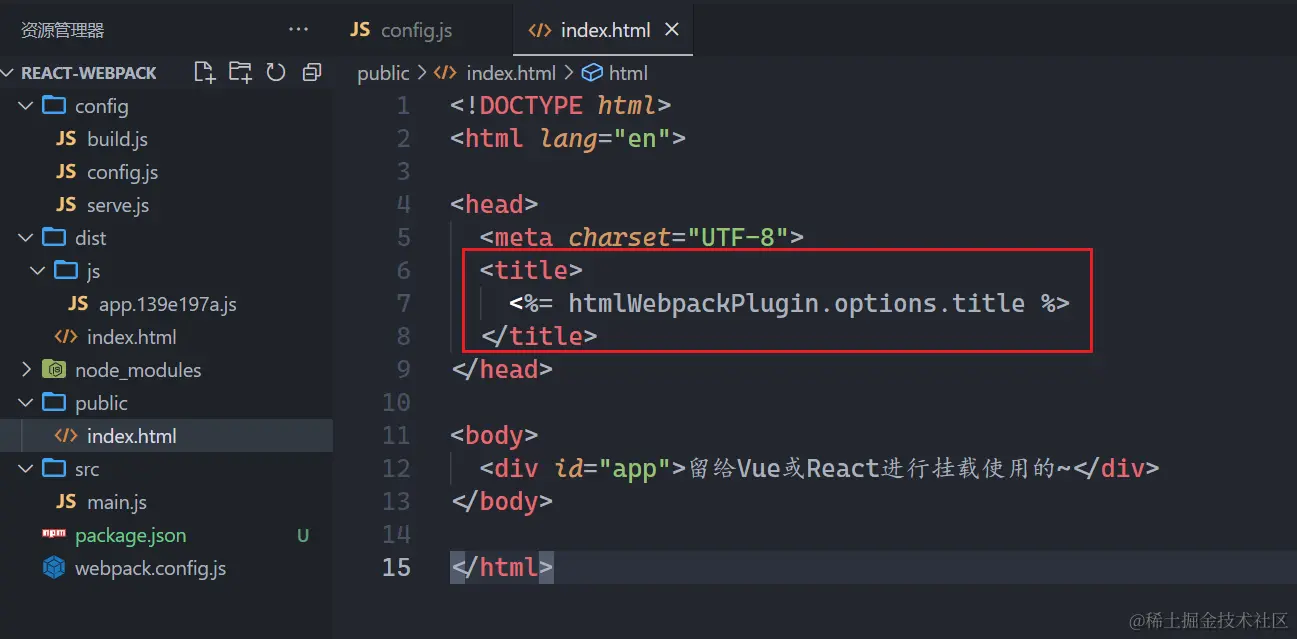Click the public breadcrumb segment
1297x639 pixels.
coord(383,73)
